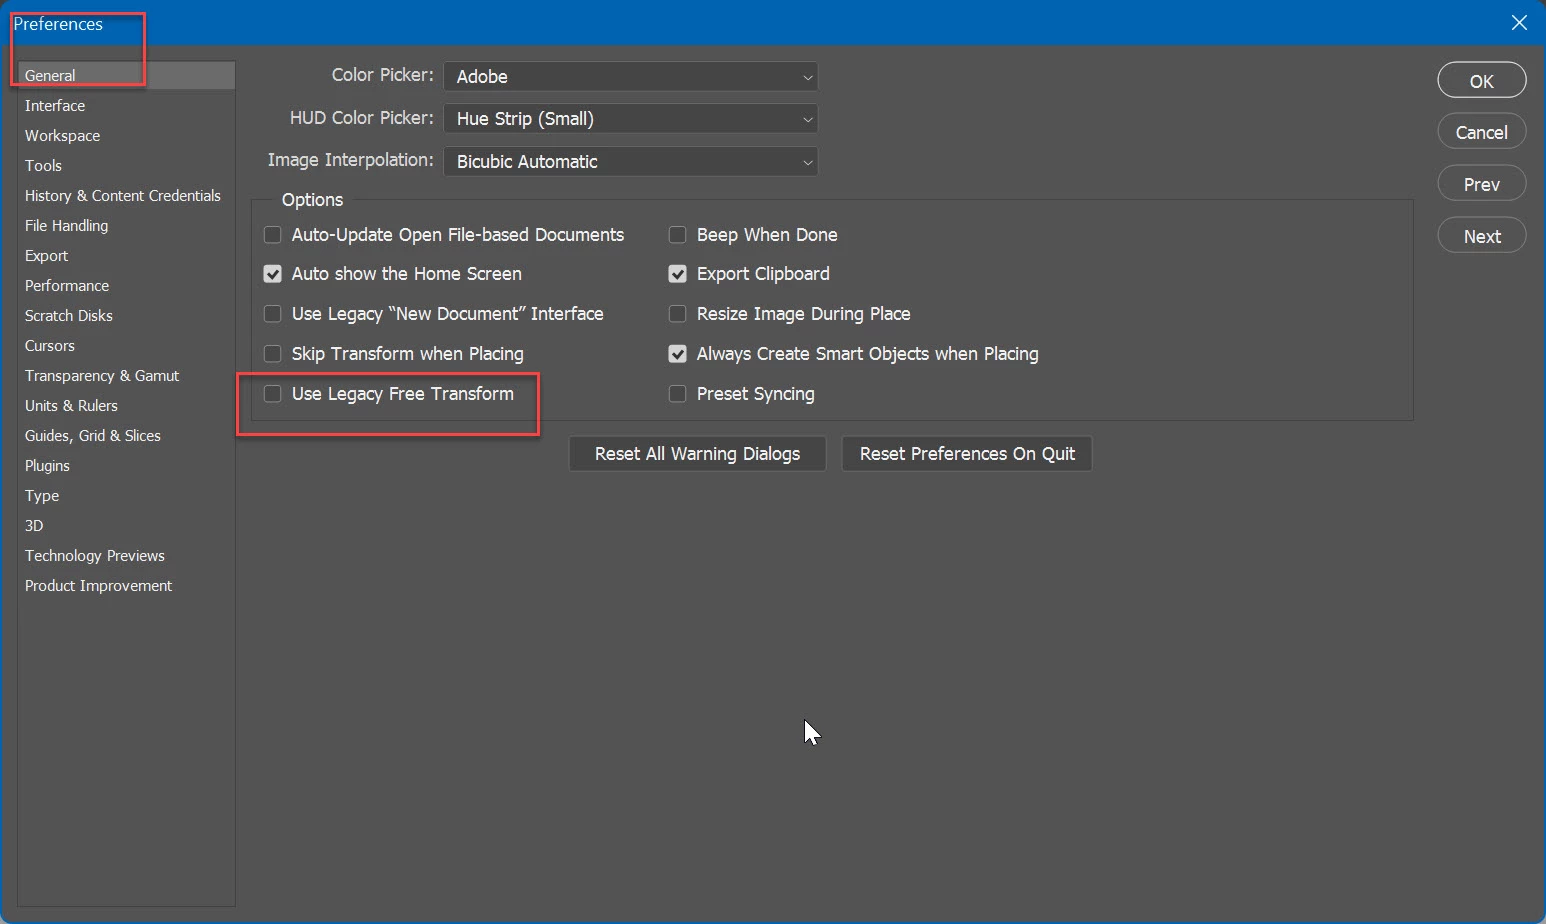Cancel the Preferences dialog
The height and width of the screenshot is (924, 1546).
point(1482,132)
